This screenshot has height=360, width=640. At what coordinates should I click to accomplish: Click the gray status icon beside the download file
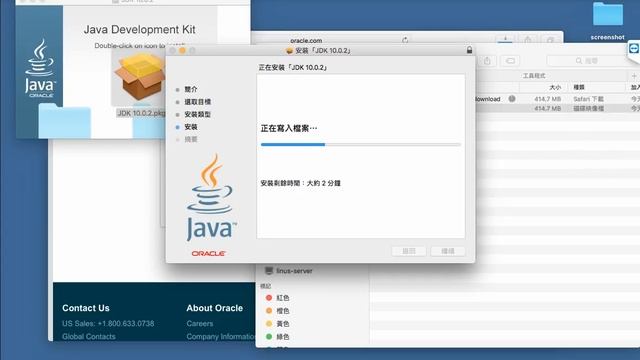pos(512,99)
